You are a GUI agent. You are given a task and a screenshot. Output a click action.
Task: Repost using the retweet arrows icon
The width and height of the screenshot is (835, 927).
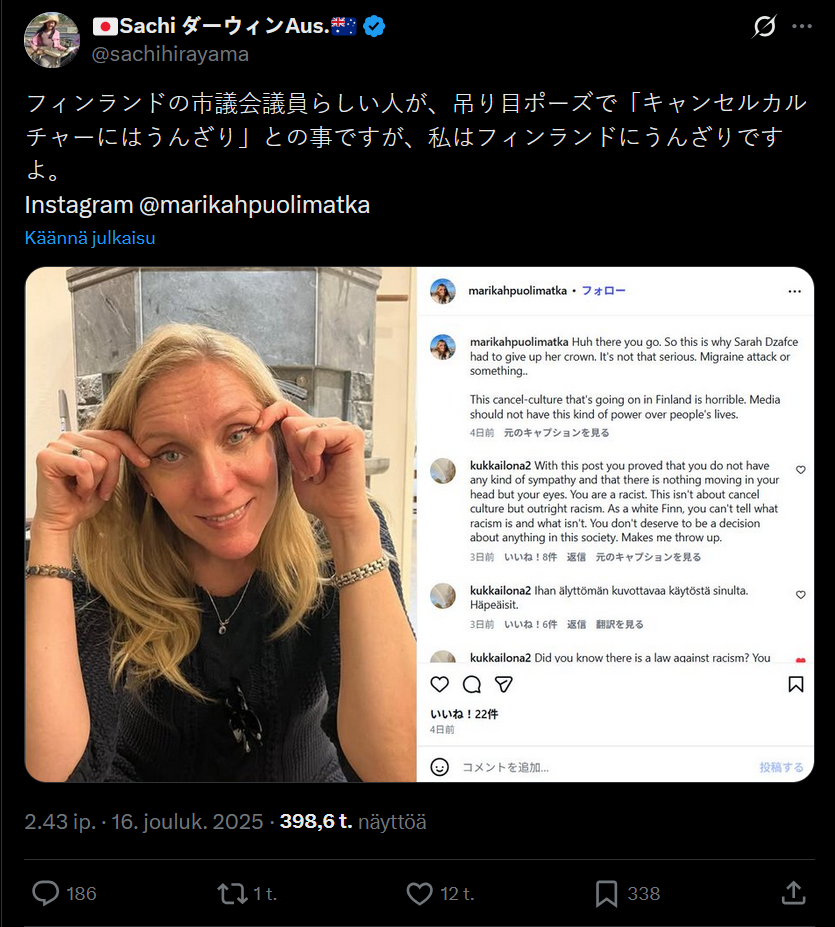pyautogui.click(x=232, y=893)
